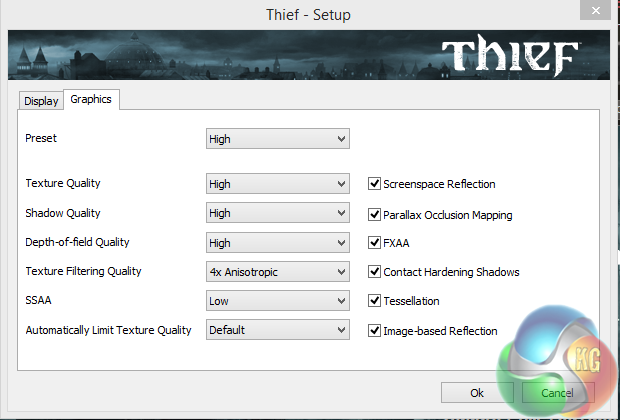The width and height of the screenshot is (620, 420).
Task: Select the Graphics tab
Action: point(91,99)
